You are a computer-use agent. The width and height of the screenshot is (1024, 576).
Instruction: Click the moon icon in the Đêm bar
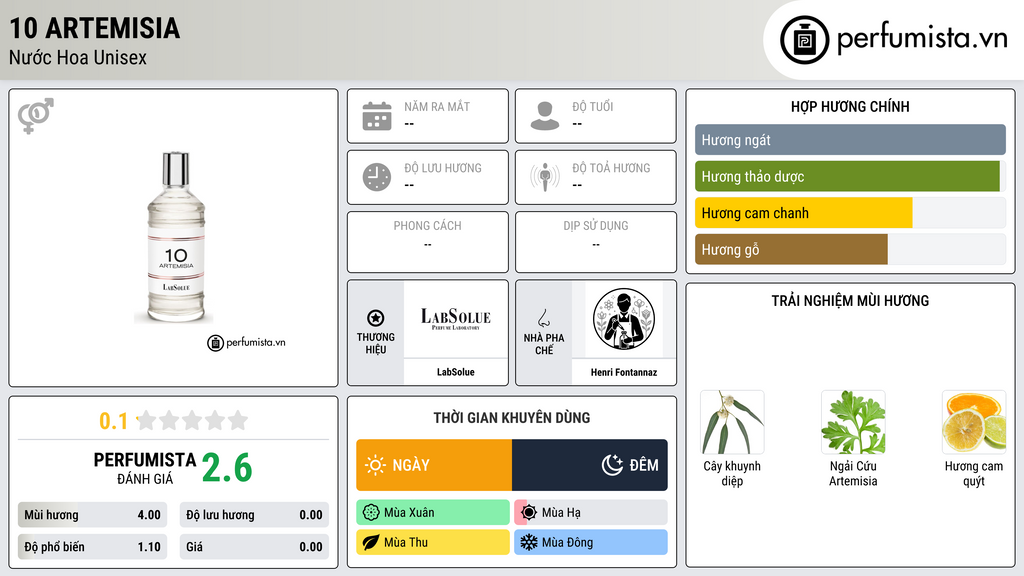pos(612,465)
